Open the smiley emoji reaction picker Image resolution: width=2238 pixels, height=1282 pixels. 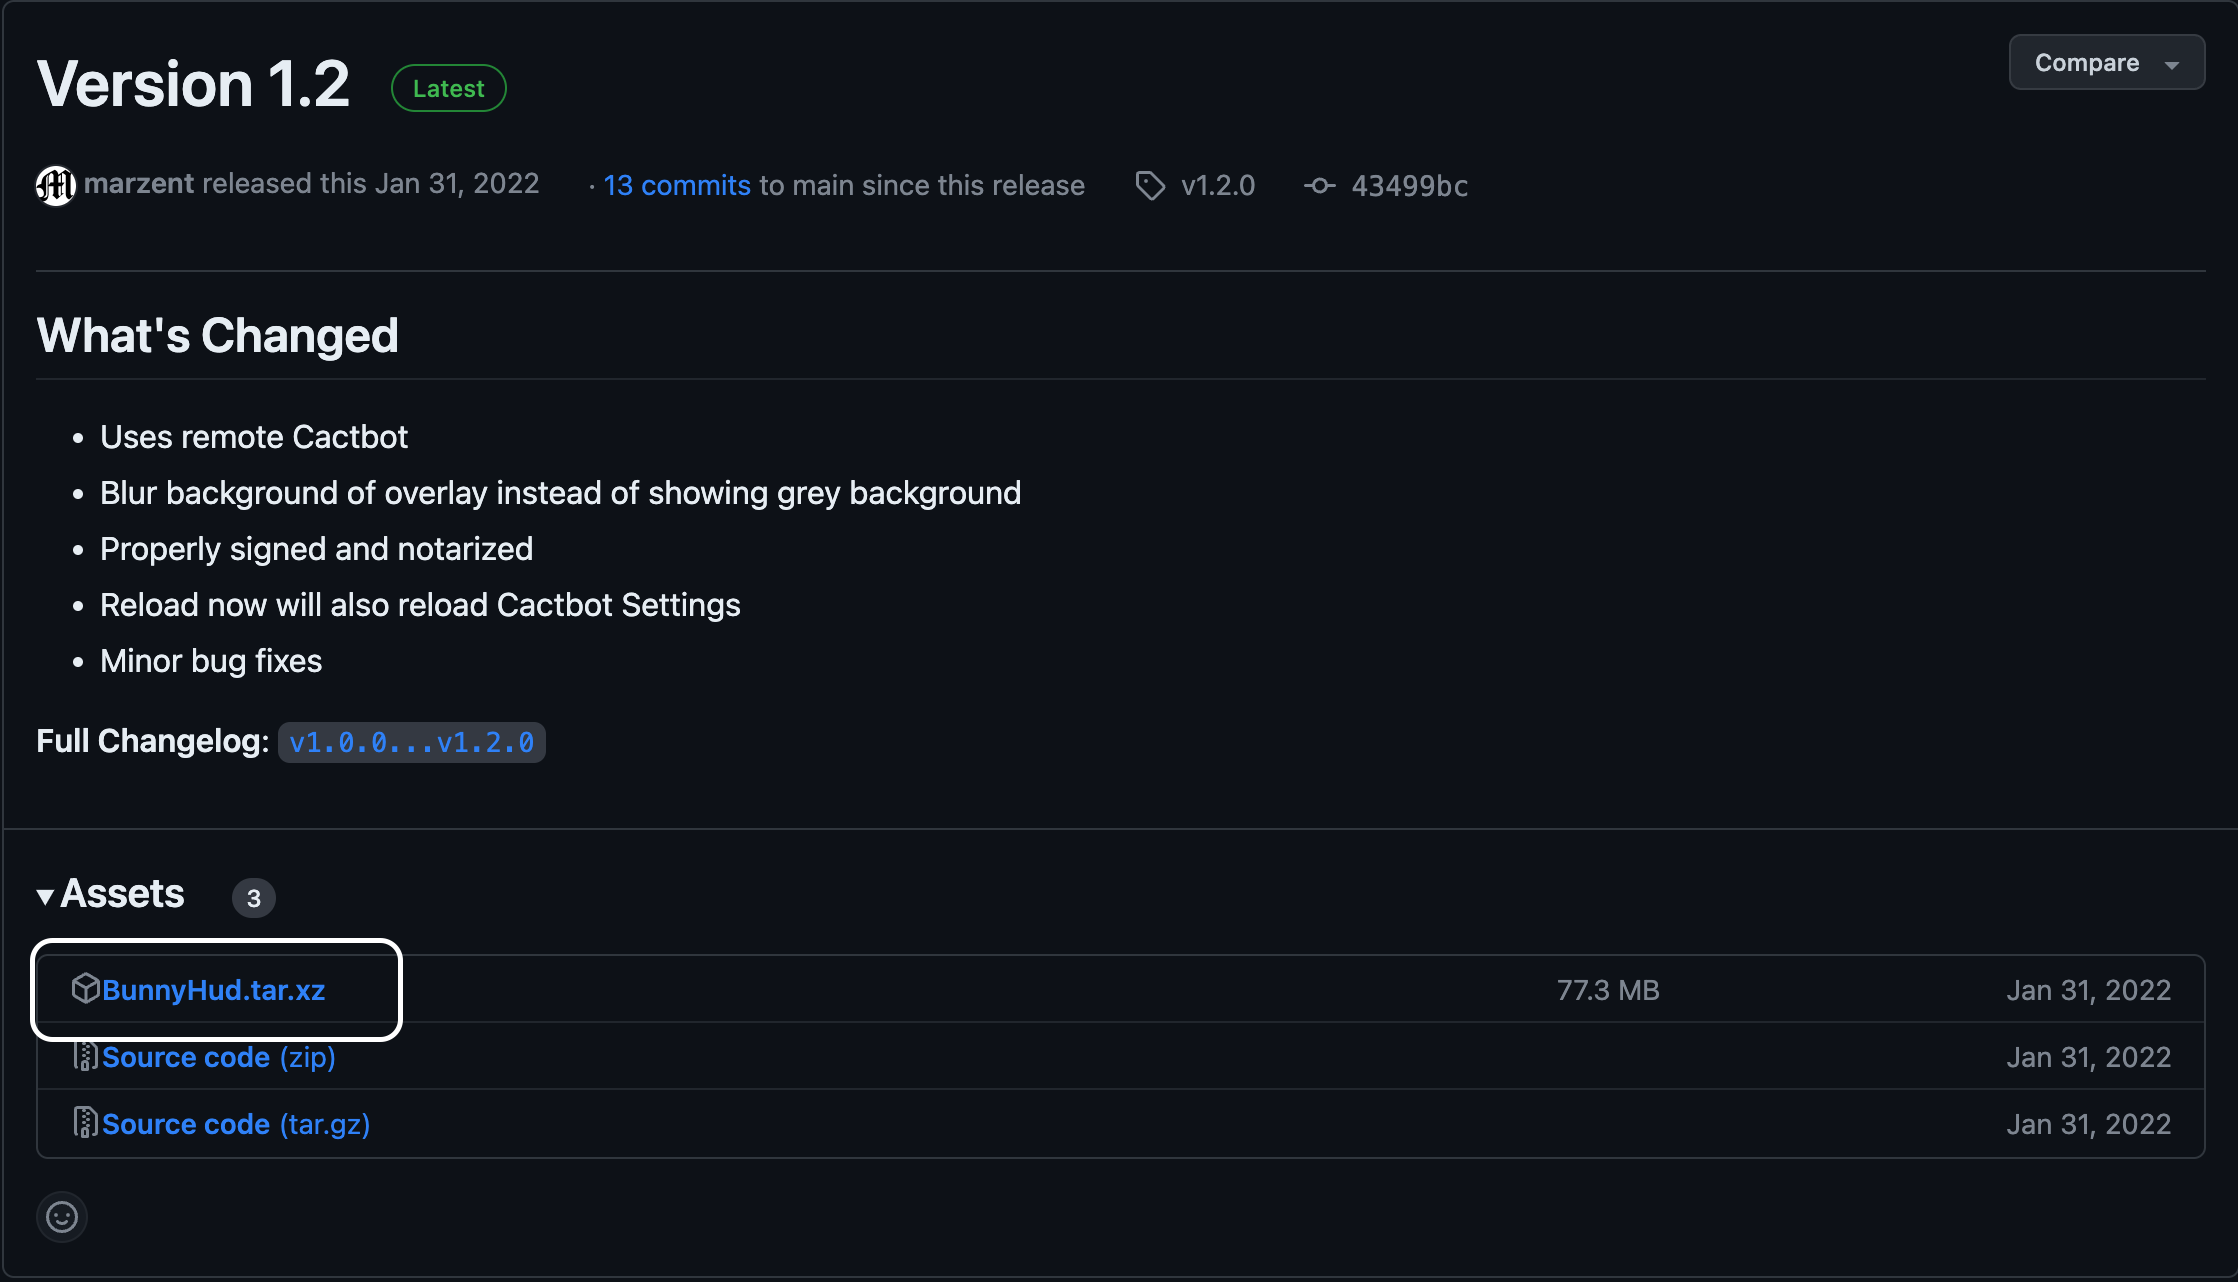(62, 1217)
